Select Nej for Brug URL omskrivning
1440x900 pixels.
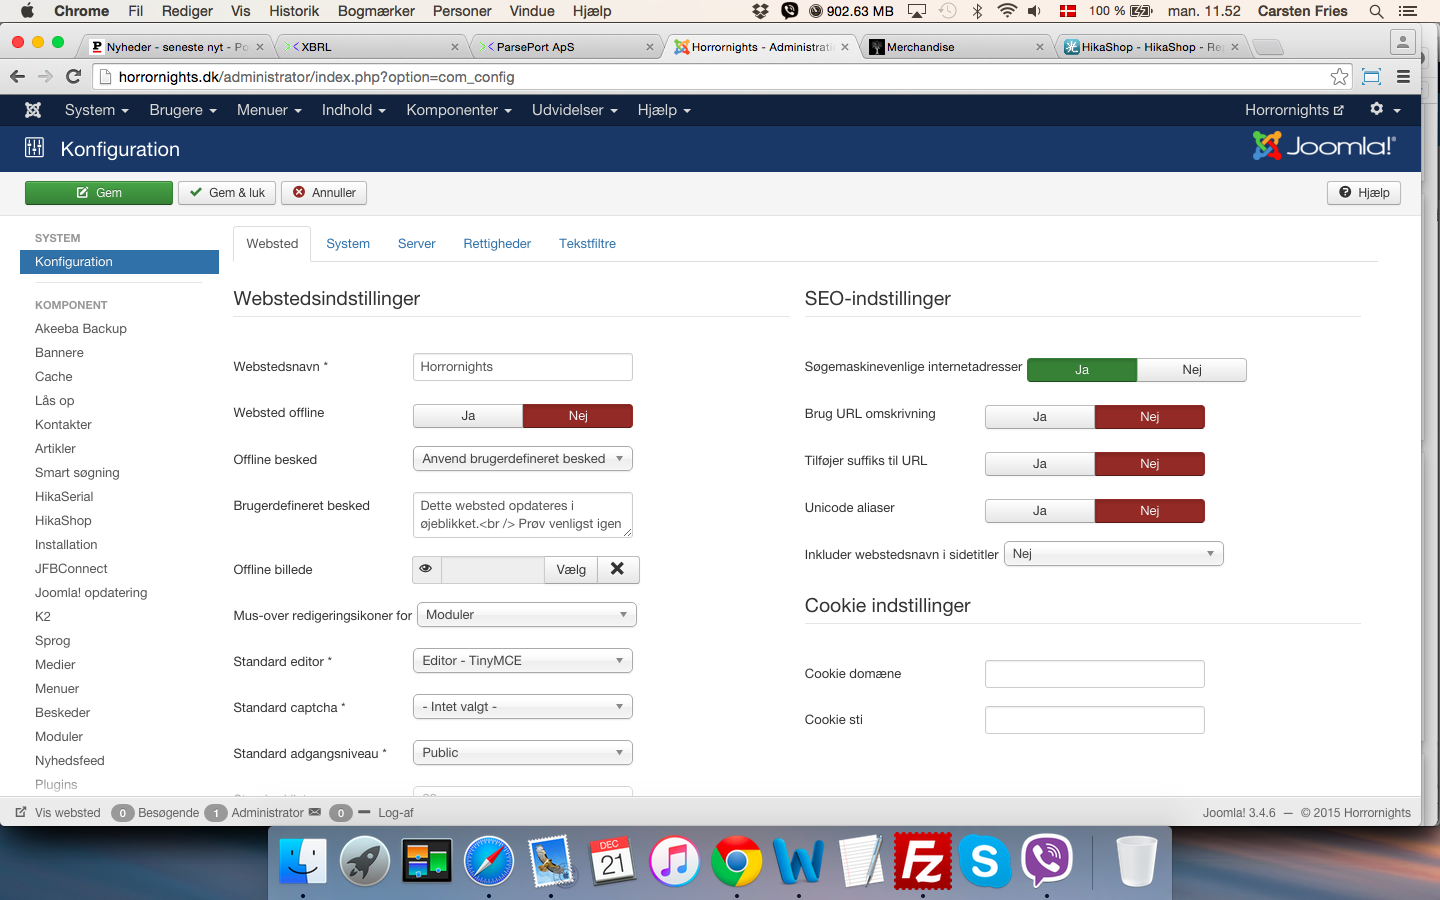tap(1150, 417)
